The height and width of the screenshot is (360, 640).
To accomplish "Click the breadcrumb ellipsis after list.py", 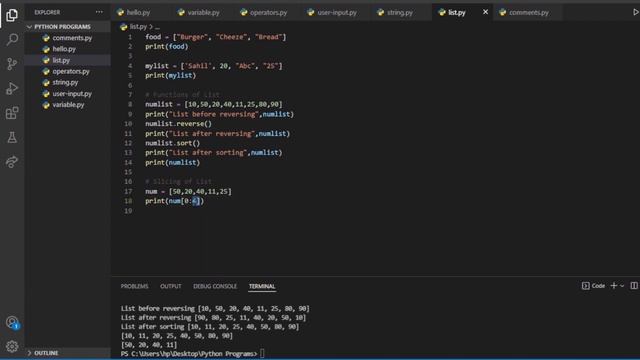I will pos(158,27).
